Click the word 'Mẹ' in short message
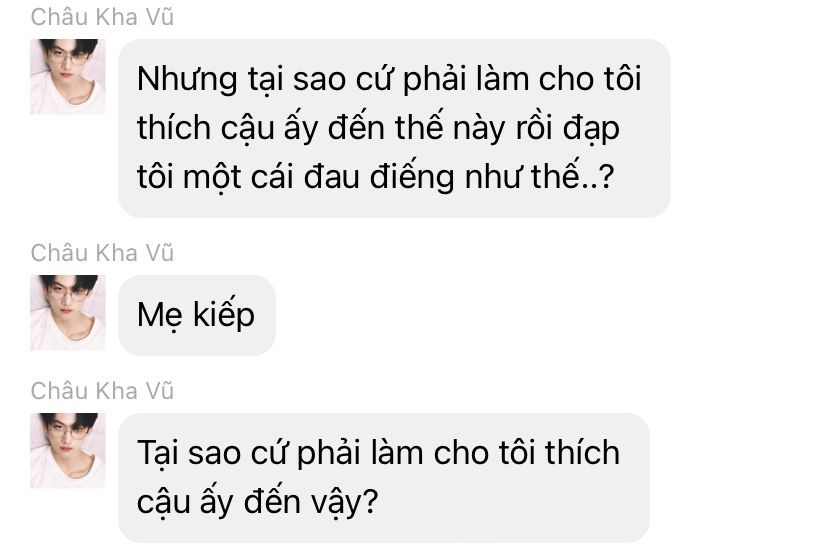The height and width of the screenshot is (553, 828). pyautogui.click(x=160, y=316)
